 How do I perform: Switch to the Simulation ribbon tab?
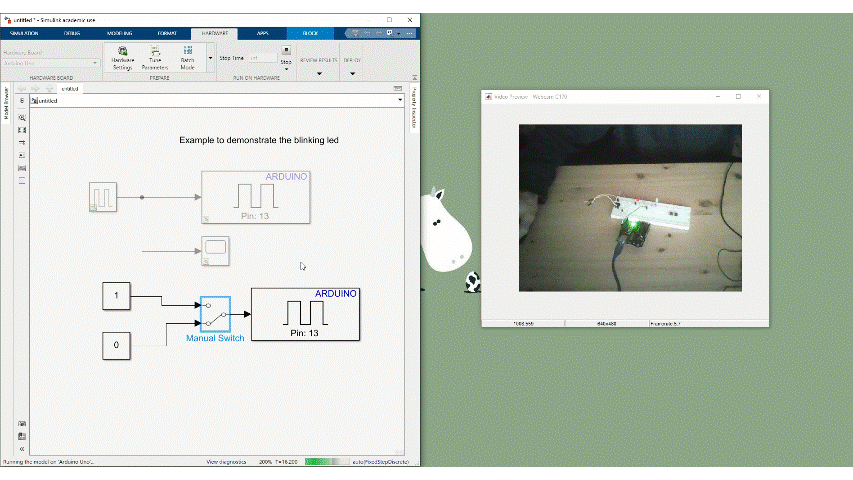tap(24, 33)
